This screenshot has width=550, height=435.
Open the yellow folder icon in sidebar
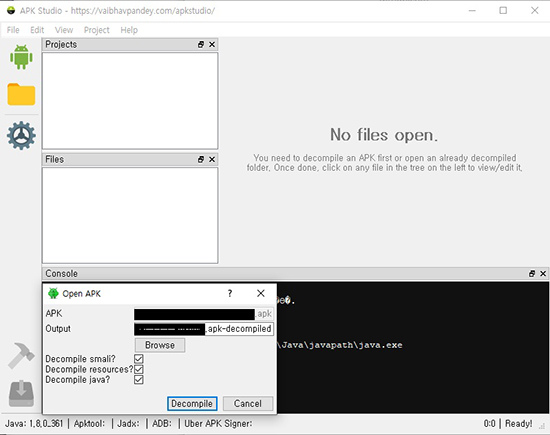pyautogui.click(x=21, y=94)
